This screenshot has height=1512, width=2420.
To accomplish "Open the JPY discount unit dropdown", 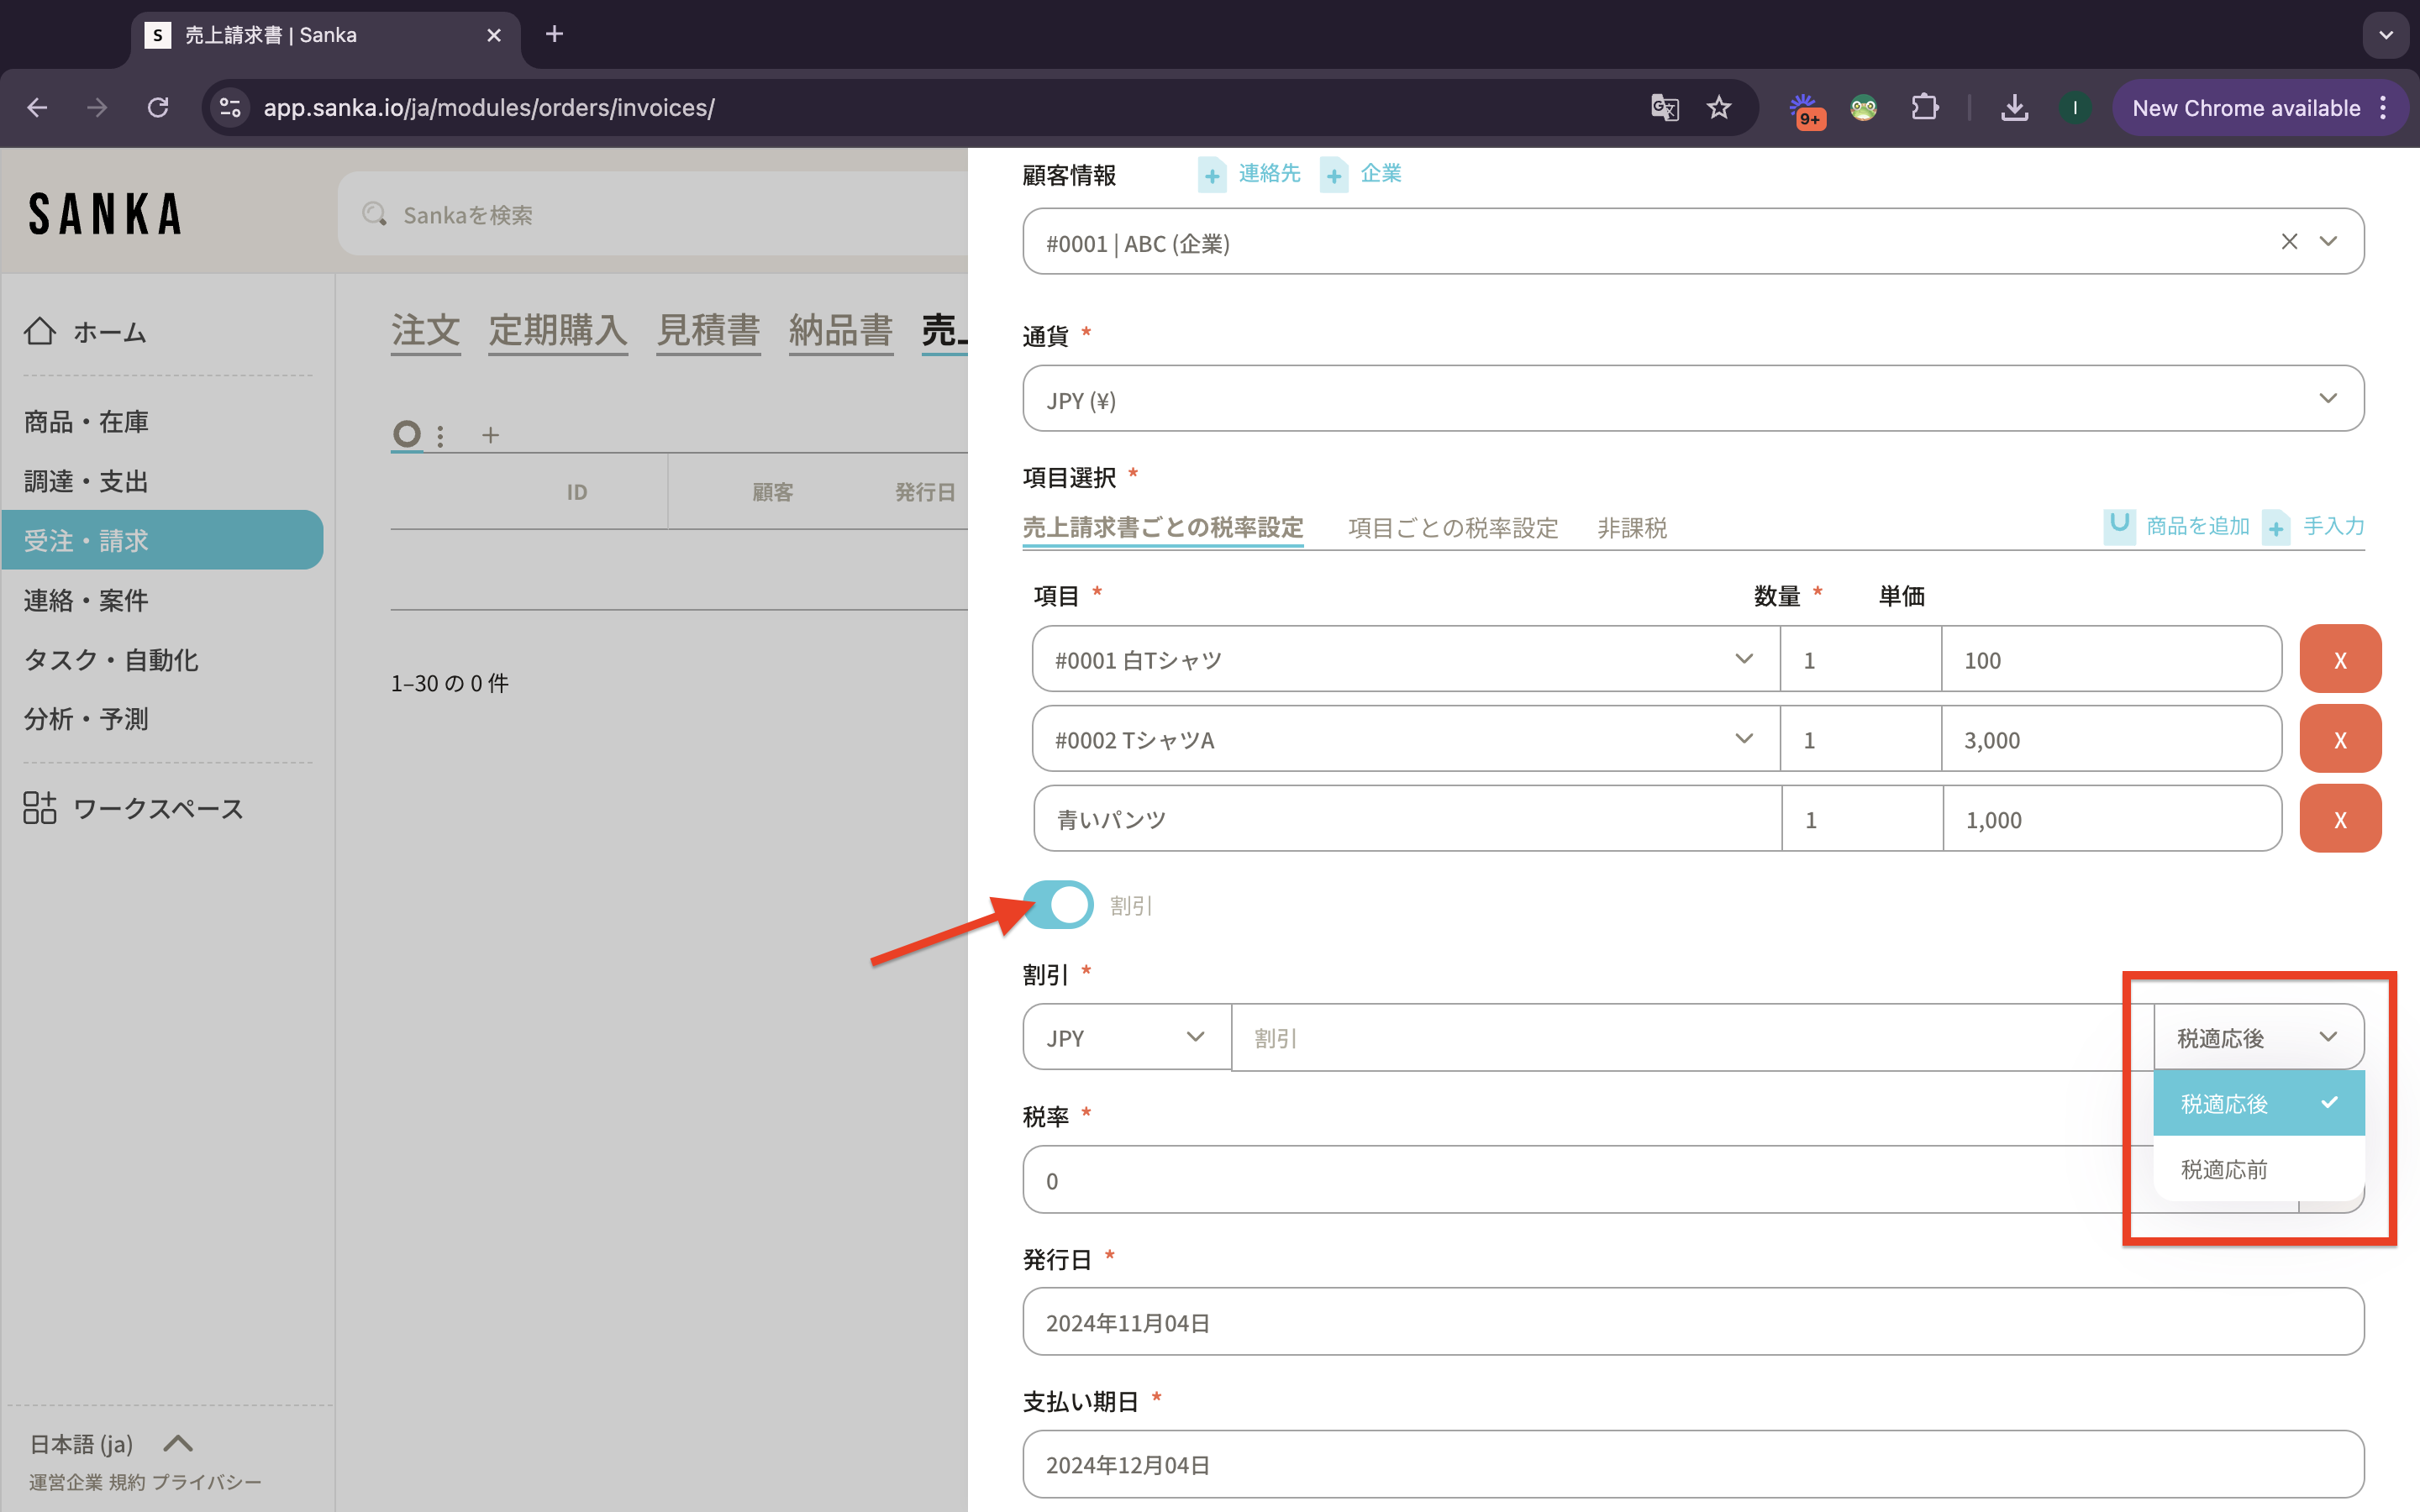I will click(1126, 1038).
